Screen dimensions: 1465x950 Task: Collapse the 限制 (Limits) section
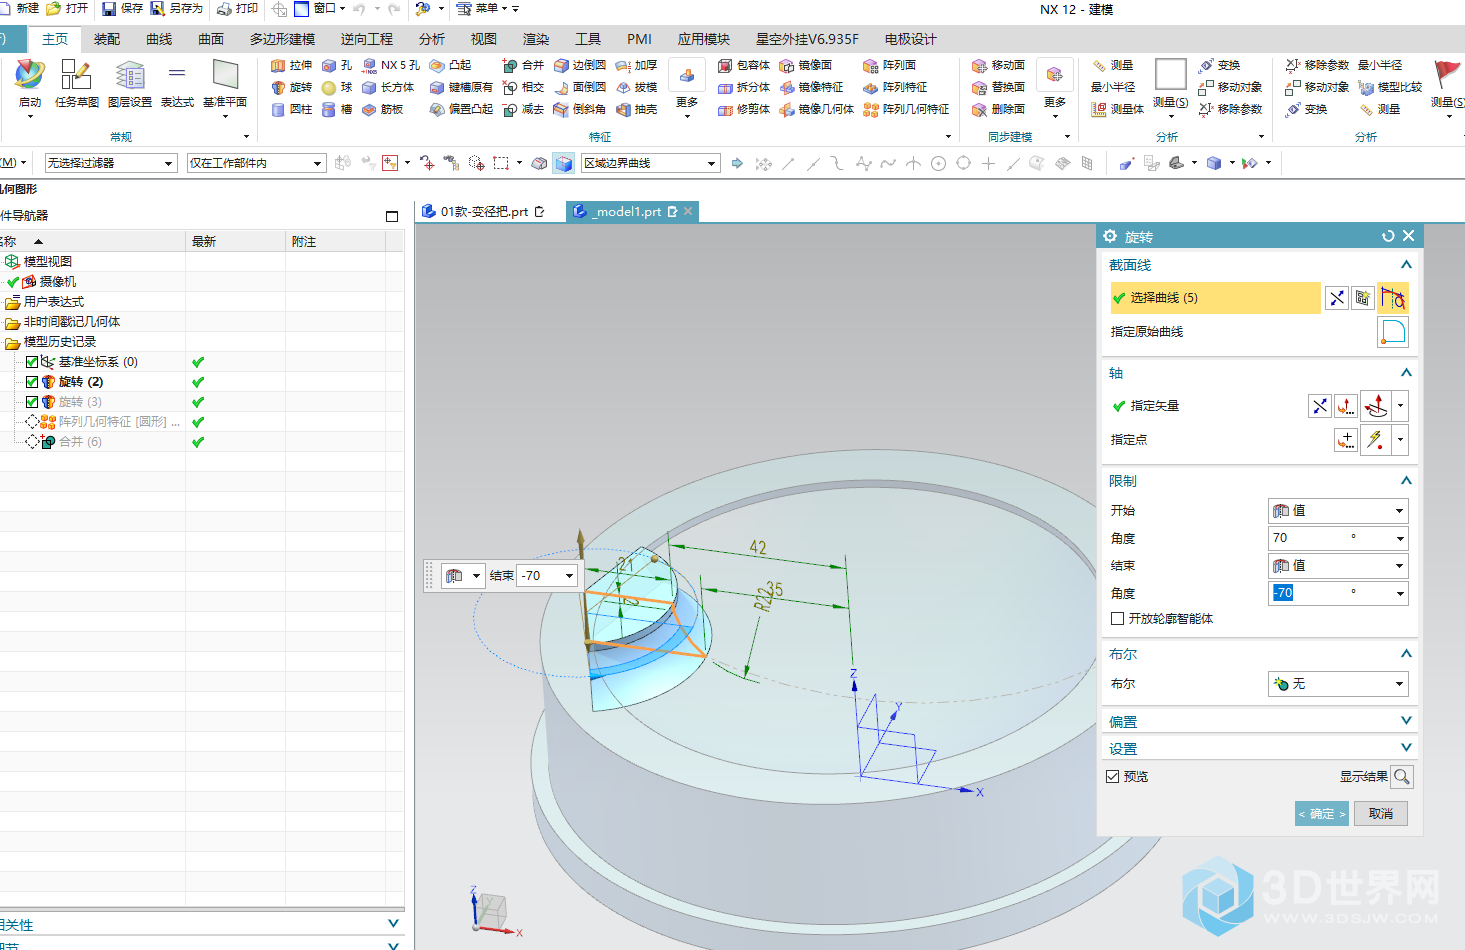pos(1406,481)
